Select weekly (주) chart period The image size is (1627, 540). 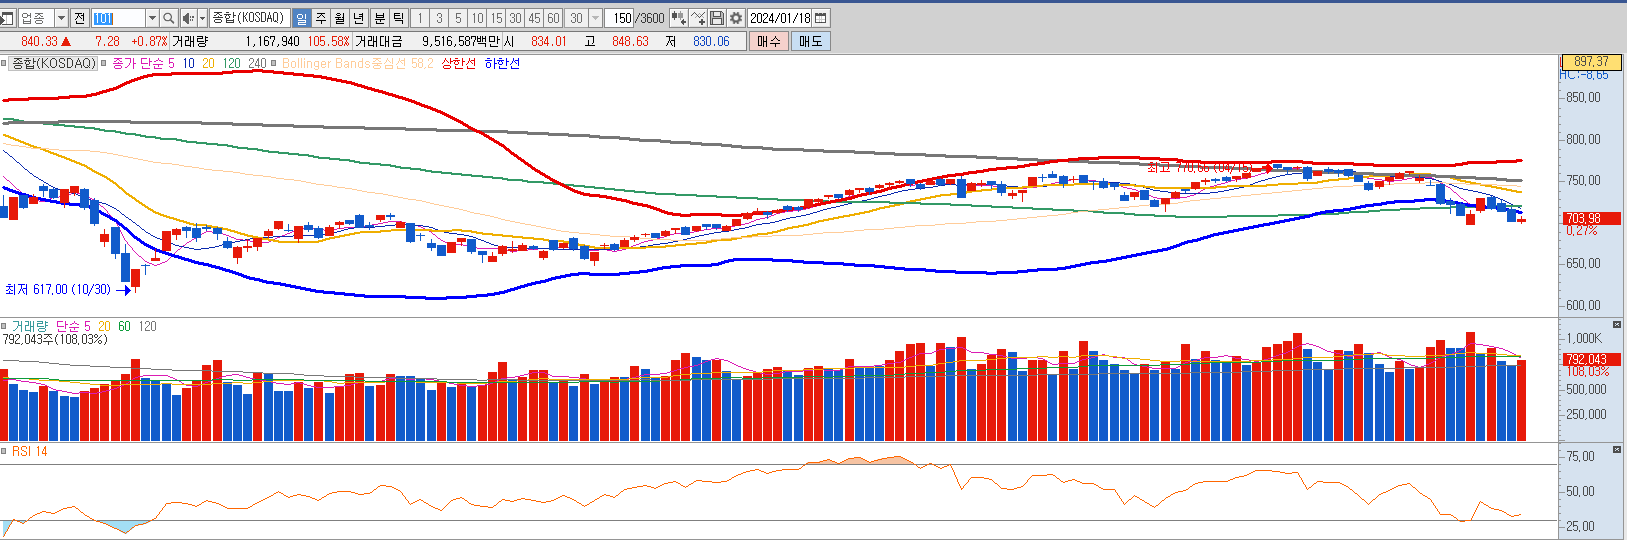pyautogui.click(x=321, y=18)
